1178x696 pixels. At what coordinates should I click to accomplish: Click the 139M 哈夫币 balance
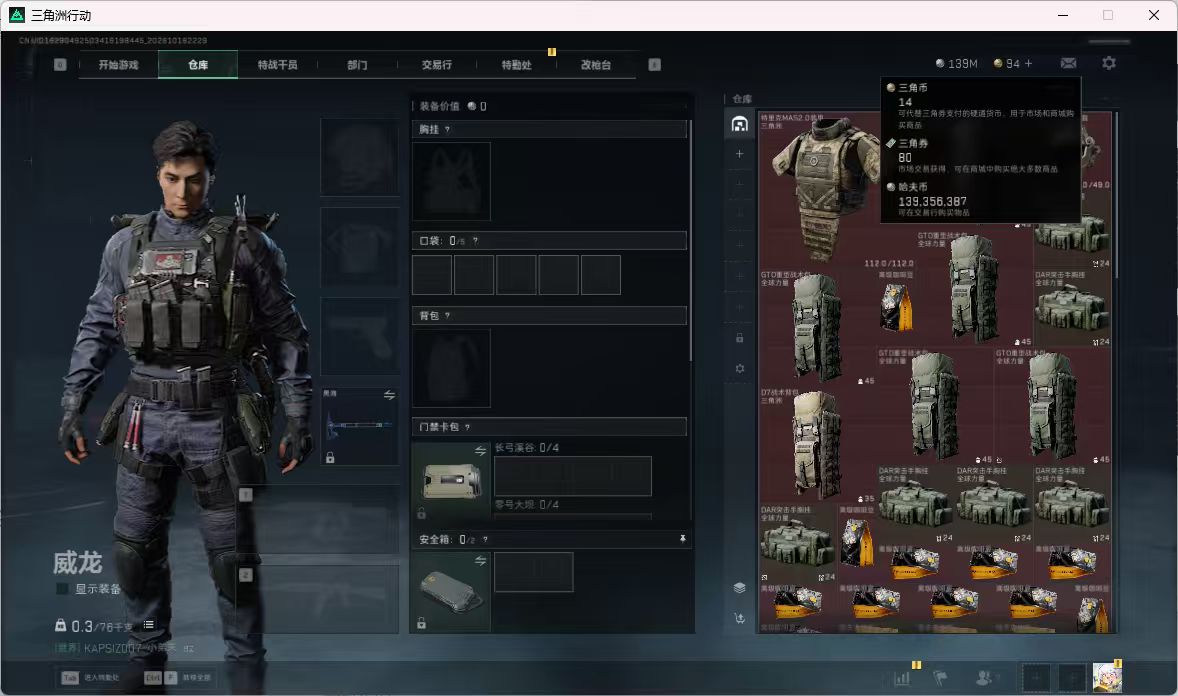956,64
